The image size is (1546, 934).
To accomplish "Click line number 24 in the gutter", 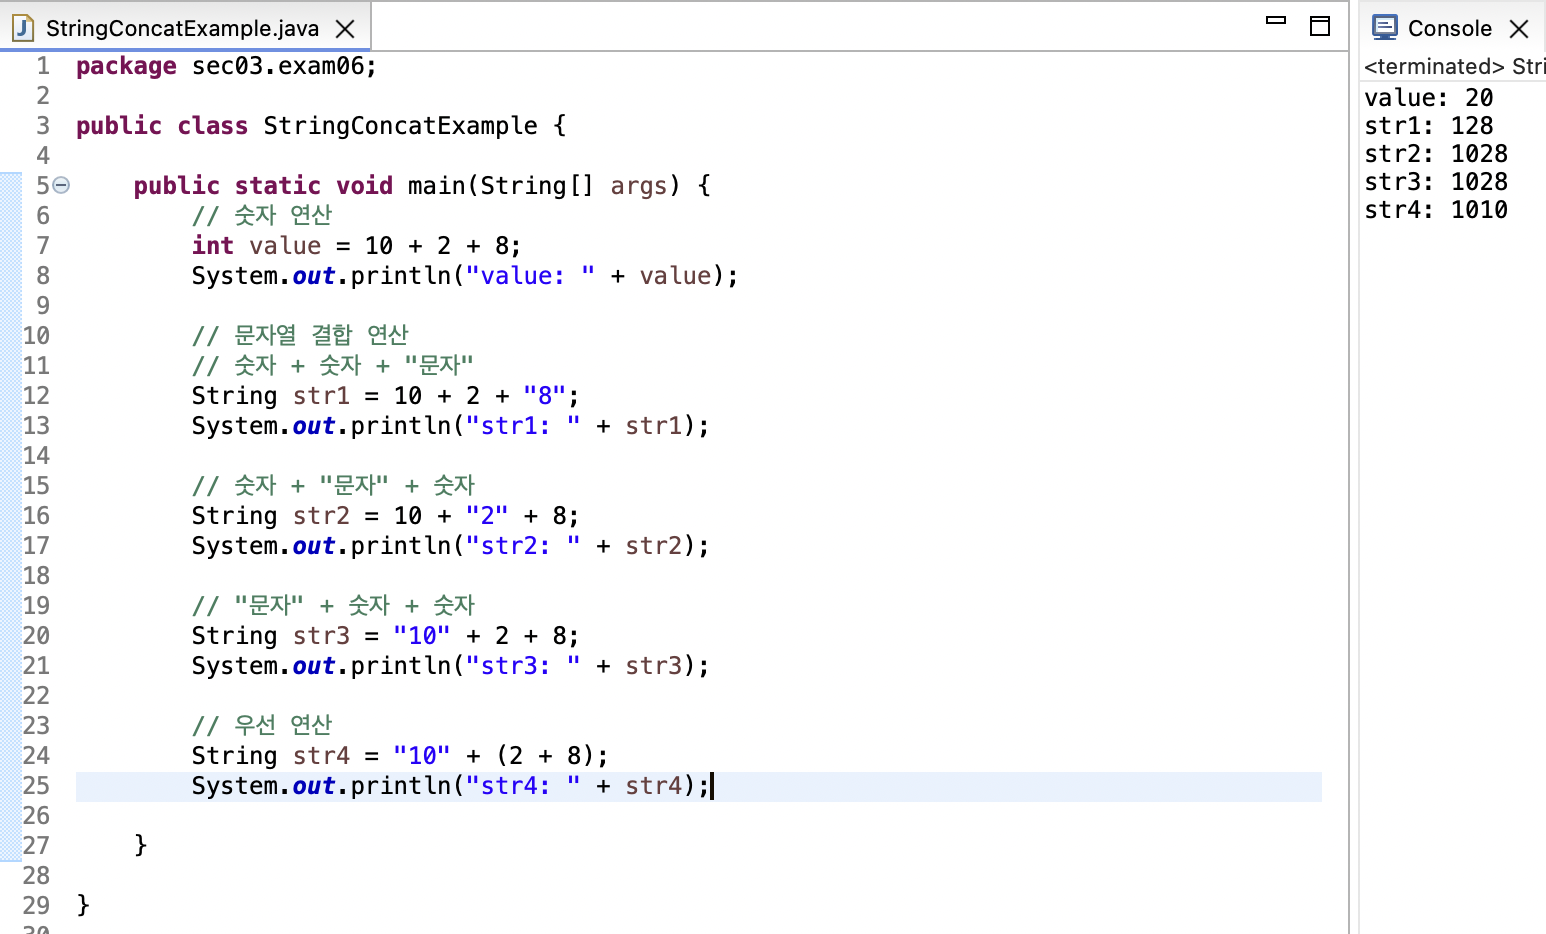I will [x=36, y=756].
